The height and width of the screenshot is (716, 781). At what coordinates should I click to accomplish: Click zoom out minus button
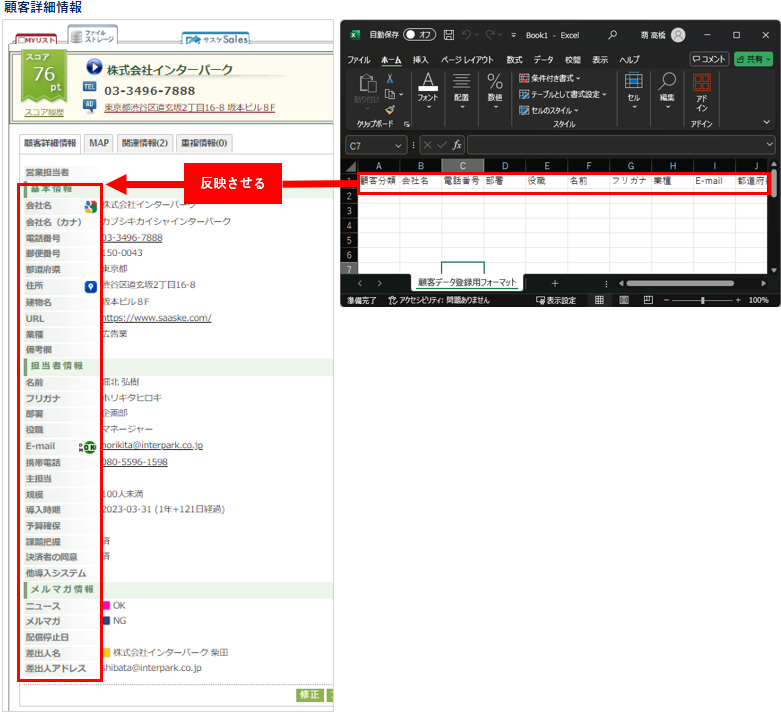pos(666,300)
